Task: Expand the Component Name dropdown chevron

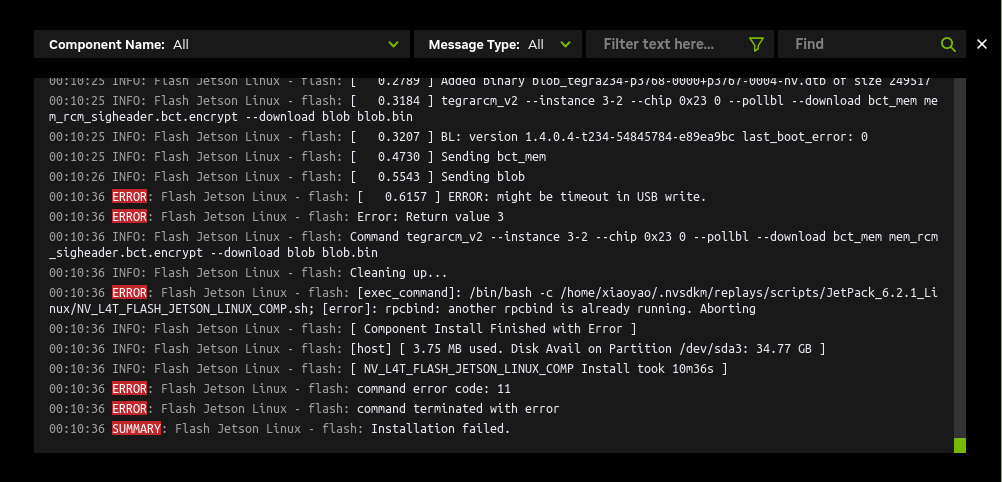Action: point(393,44)
